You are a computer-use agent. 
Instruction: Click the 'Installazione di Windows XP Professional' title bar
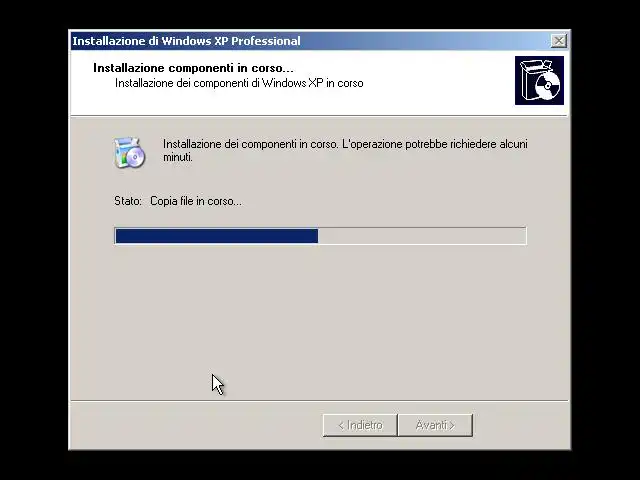pyautogui.click(x=320, y=41)
